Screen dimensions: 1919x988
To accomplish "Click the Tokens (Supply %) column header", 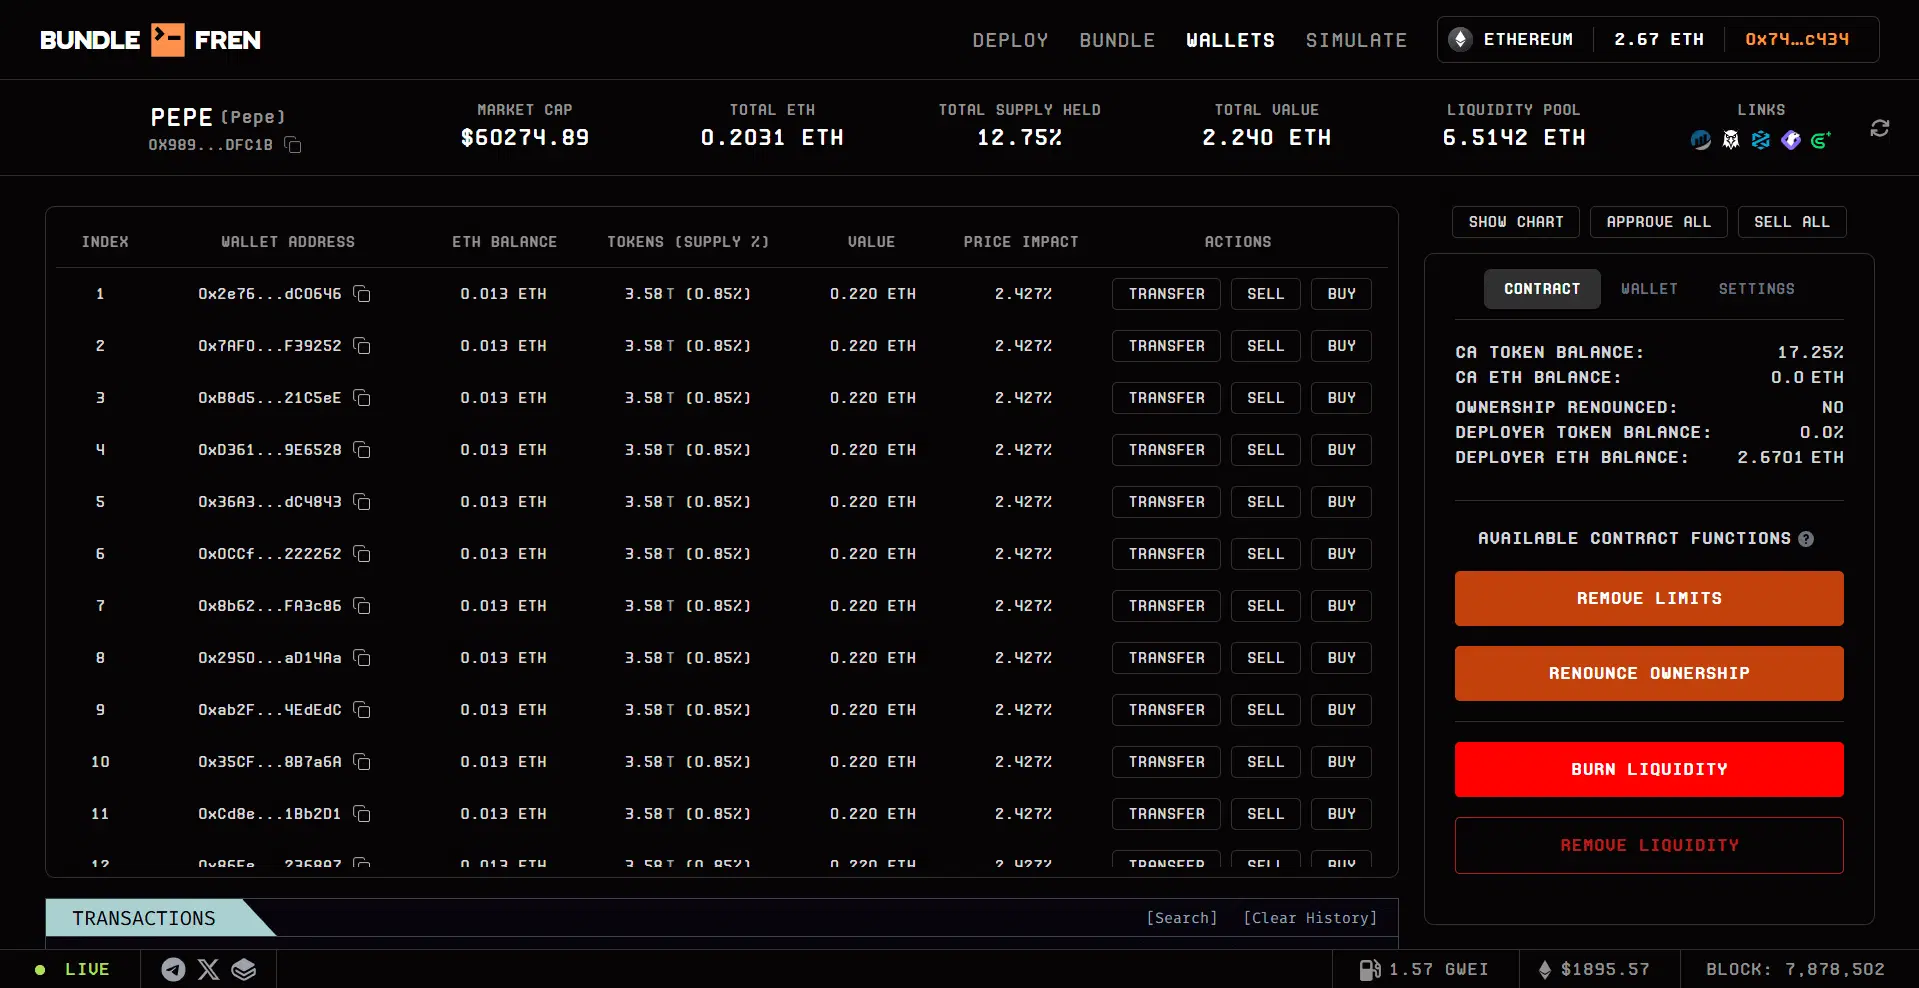I will (x=688, y=242).
